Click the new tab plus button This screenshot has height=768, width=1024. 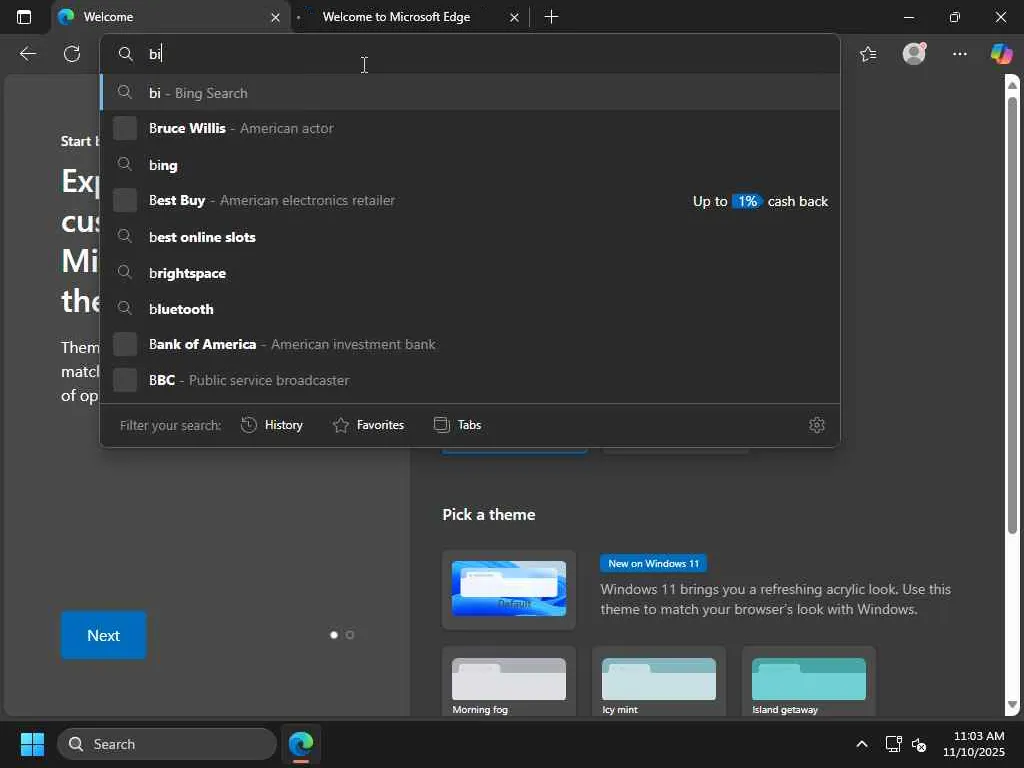(551, 17)
